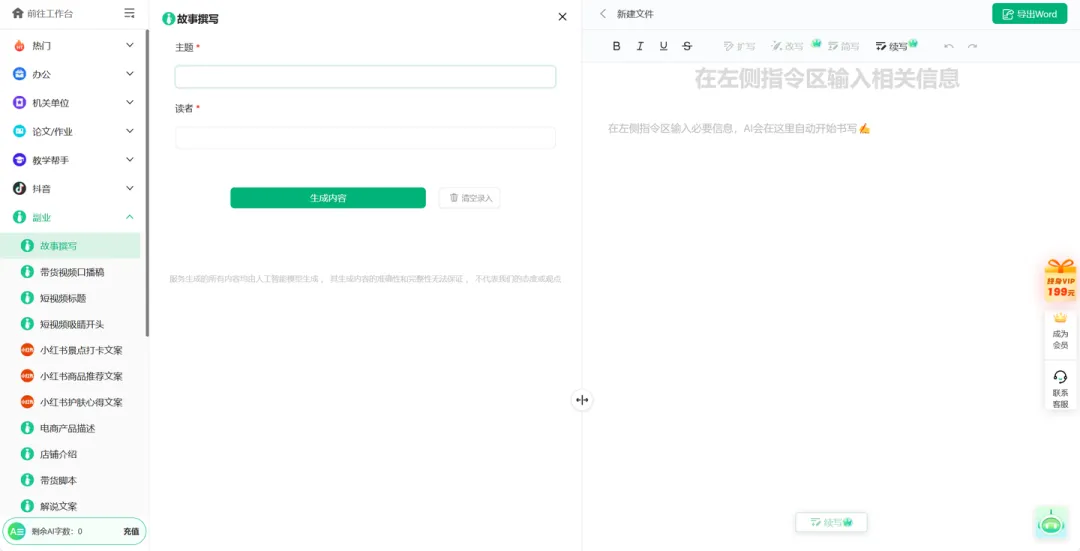Click the AI word count badge icon
The width and height of the screenshot is (1080, 551).
pos(17,531)
